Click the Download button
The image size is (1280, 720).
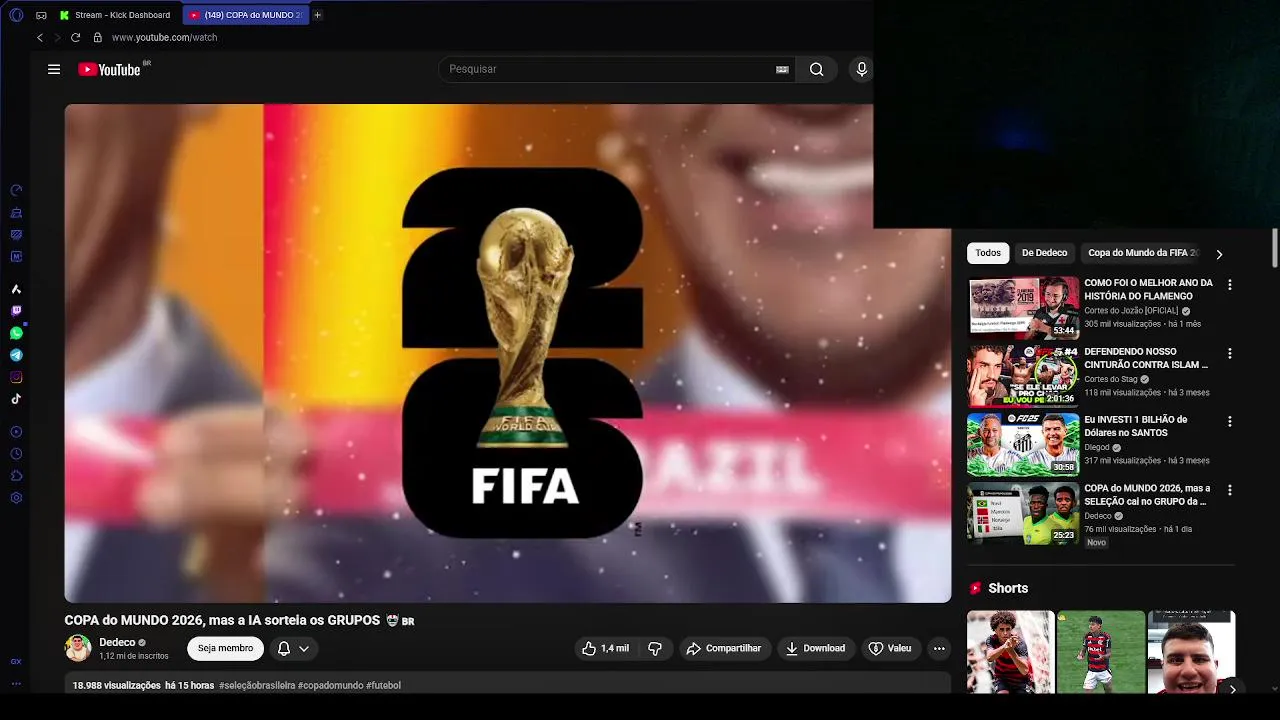click(x=815, y=648)
